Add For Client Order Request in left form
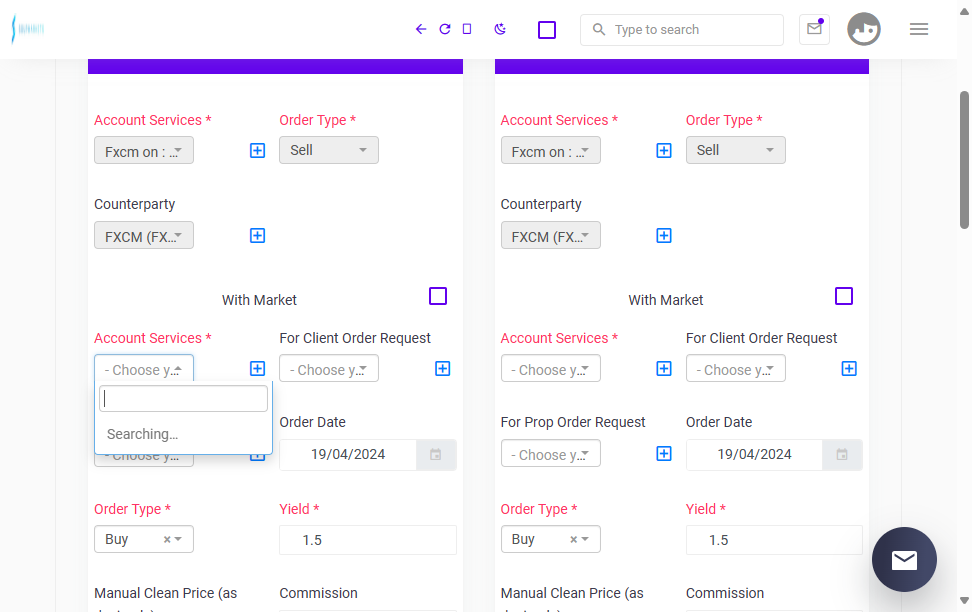Screen dimensions: 972x612 (x=443, y=369)
